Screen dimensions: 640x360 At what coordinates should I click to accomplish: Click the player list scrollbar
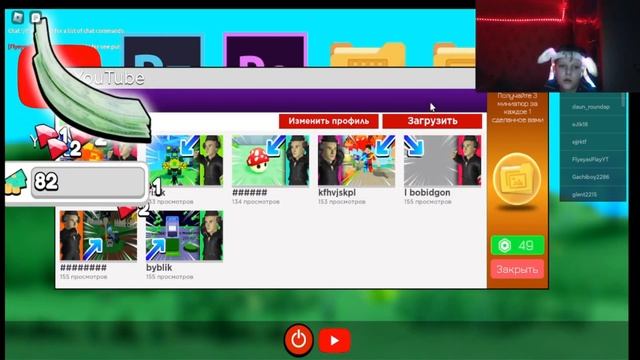pyautogui.click(x=623, y=100)
